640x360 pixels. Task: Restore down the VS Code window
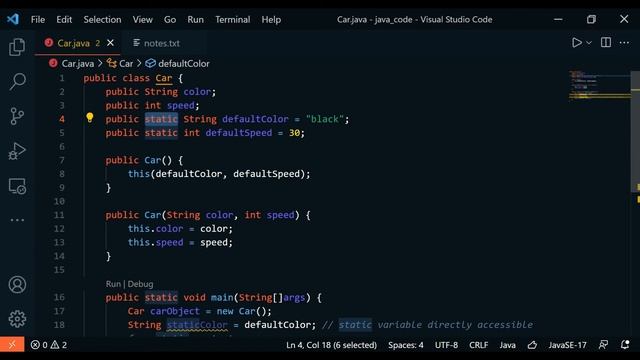click(x=591, y=19)
